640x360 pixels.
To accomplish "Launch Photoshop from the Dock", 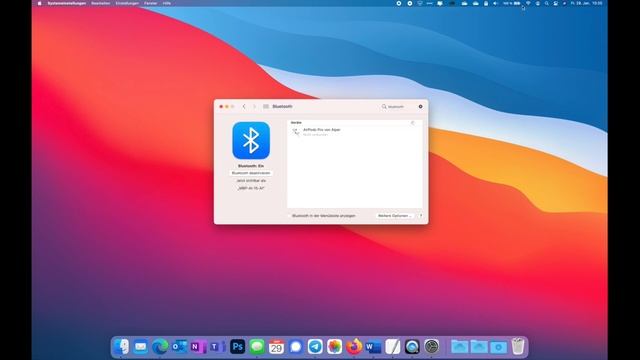I will [238, 347].
